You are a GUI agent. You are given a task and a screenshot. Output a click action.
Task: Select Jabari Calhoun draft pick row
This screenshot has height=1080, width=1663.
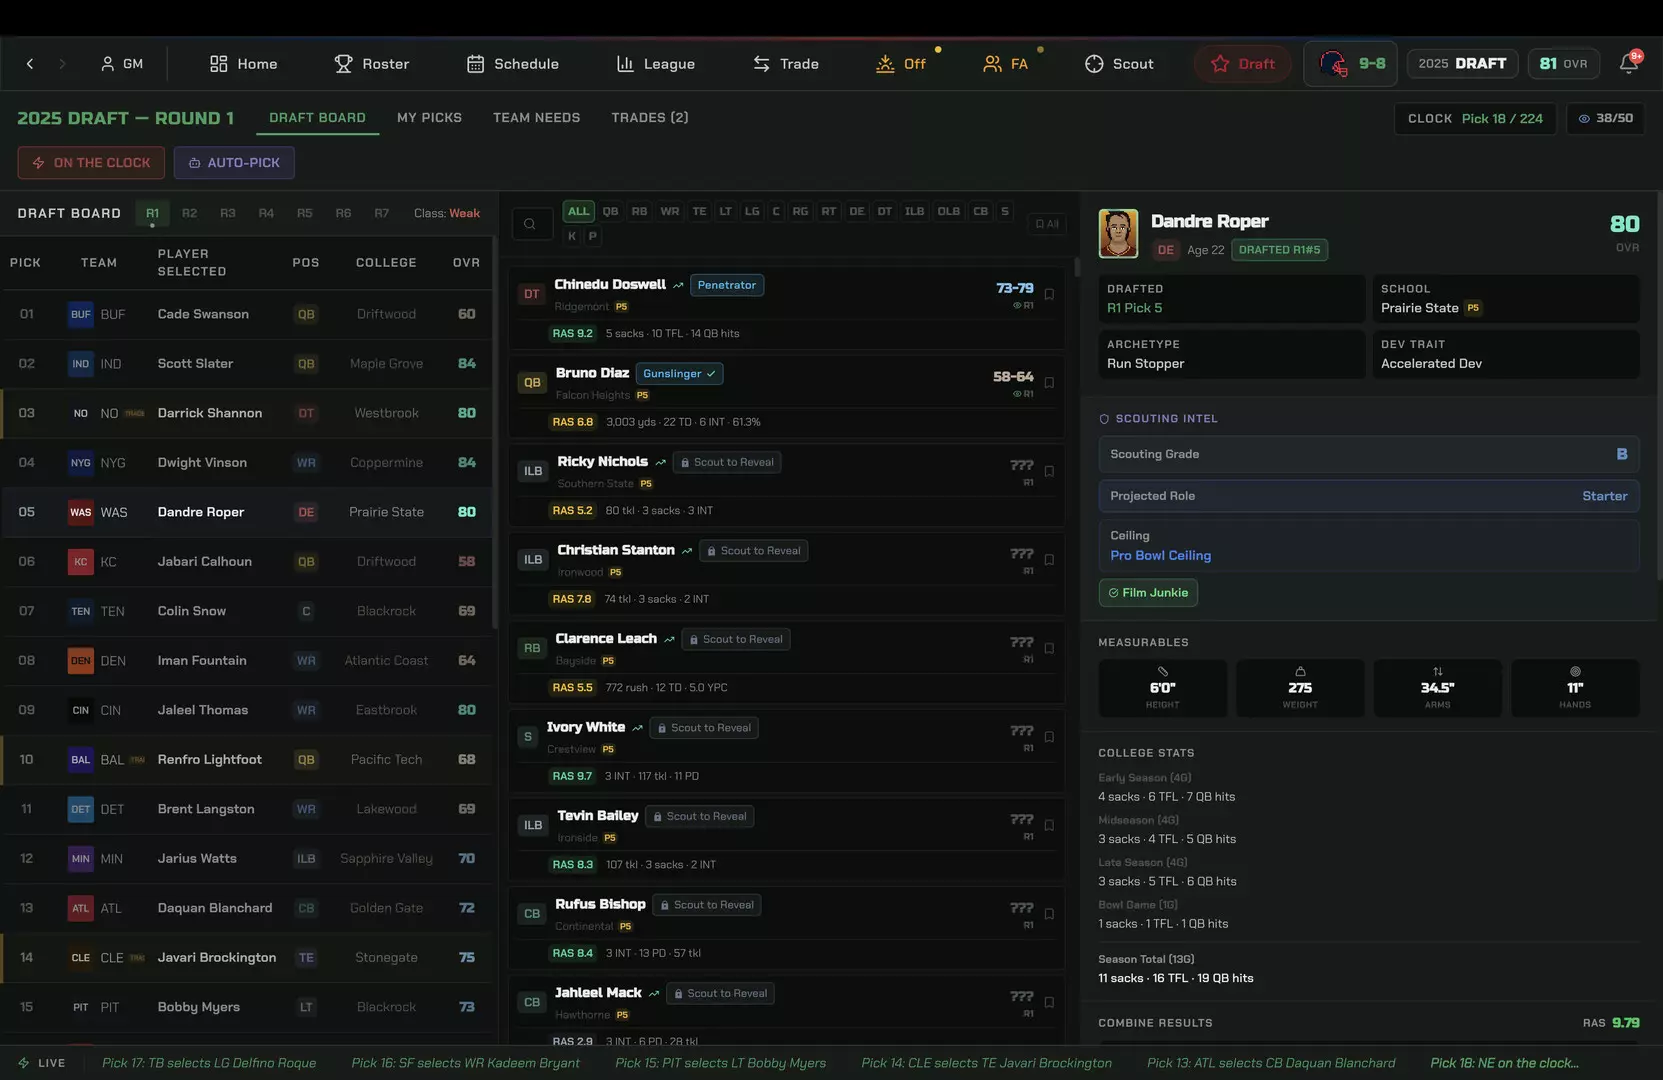246,562
